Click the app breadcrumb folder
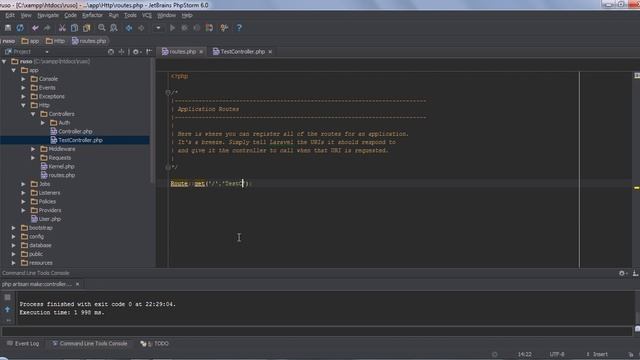Viewport: 640px width, 360px height. (x=30, y=41)
